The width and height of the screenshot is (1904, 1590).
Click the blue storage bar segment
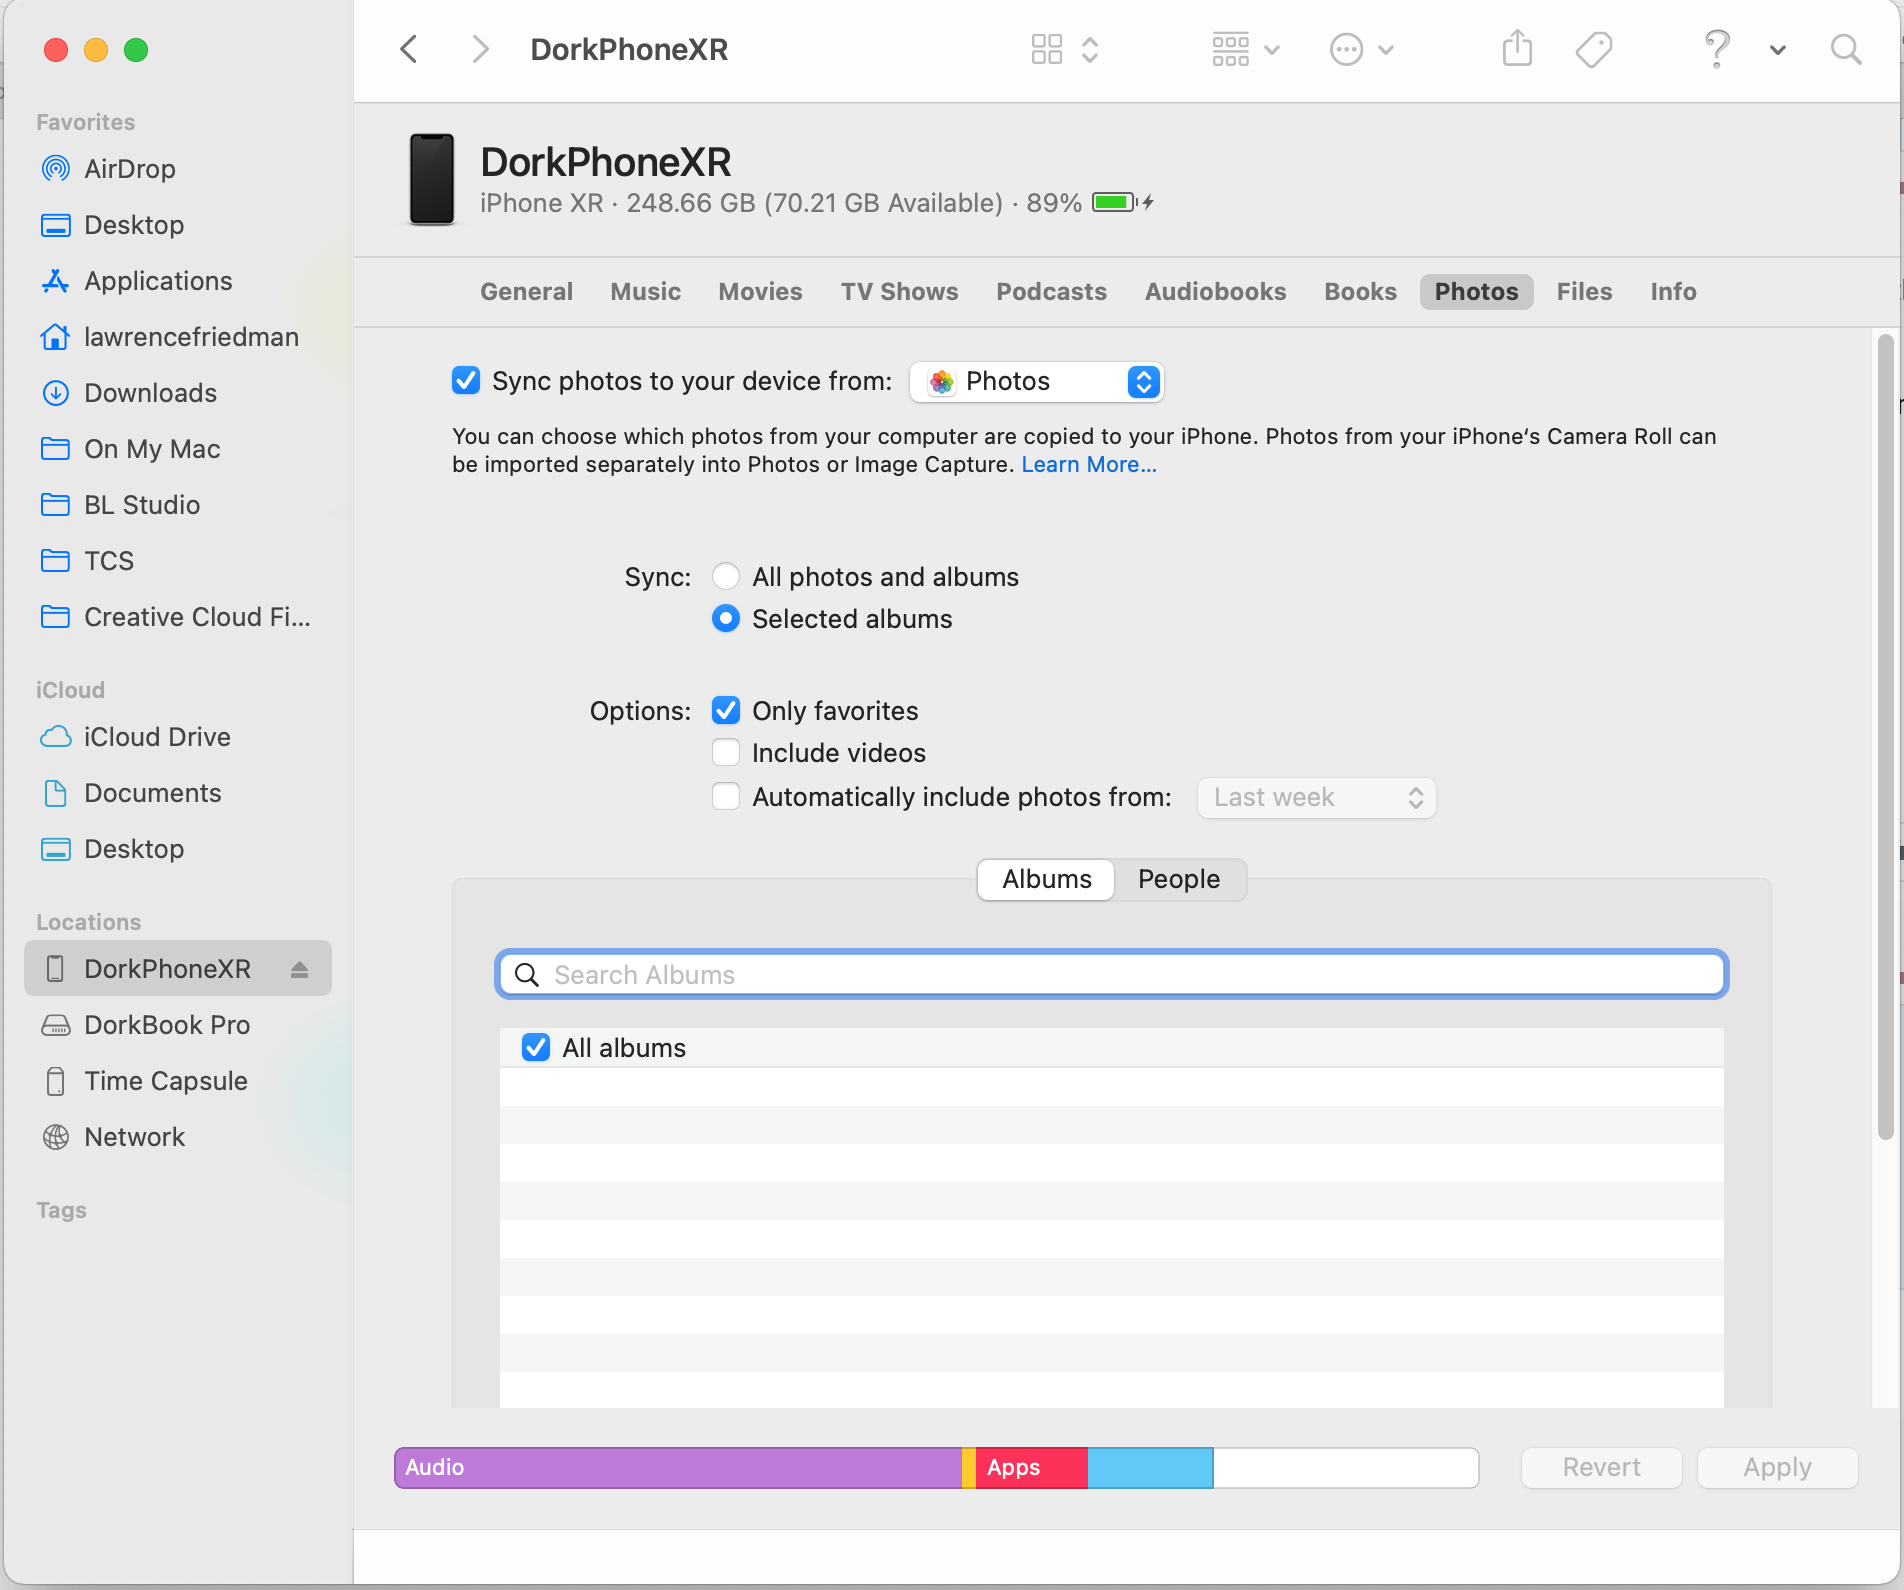click(x=1150, y=1468)
